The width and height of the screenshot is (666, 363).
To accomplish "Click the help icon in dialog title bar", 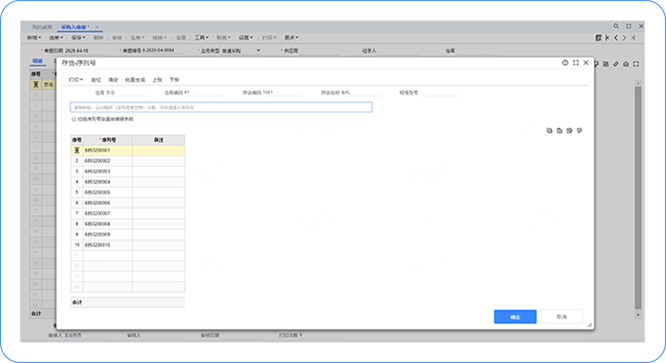I will point(565,63).
